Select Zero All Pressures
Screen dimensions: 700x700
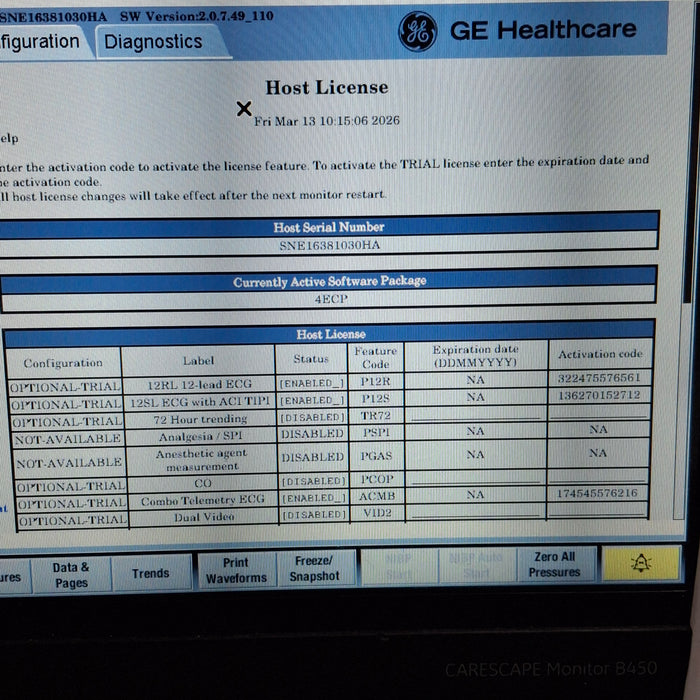click(x=555, y=564)
